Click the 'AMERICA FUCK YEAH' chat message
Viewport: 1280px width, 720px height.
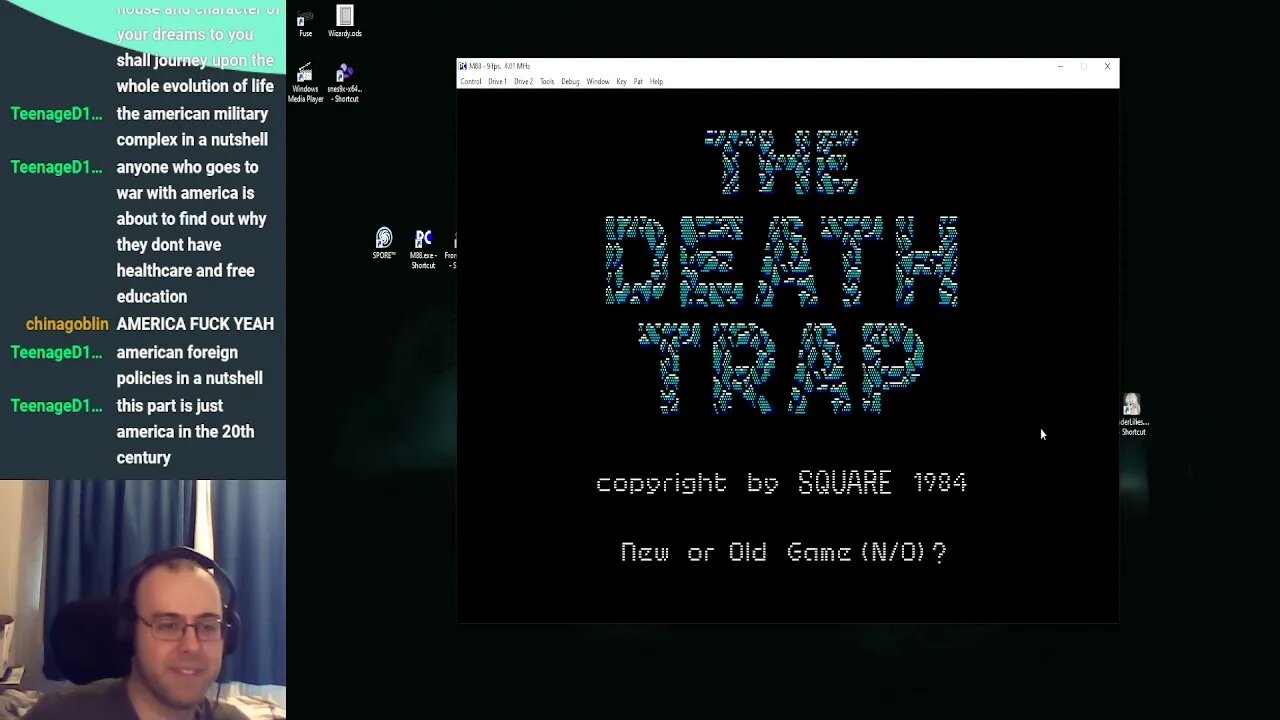[x=195, y=324]
